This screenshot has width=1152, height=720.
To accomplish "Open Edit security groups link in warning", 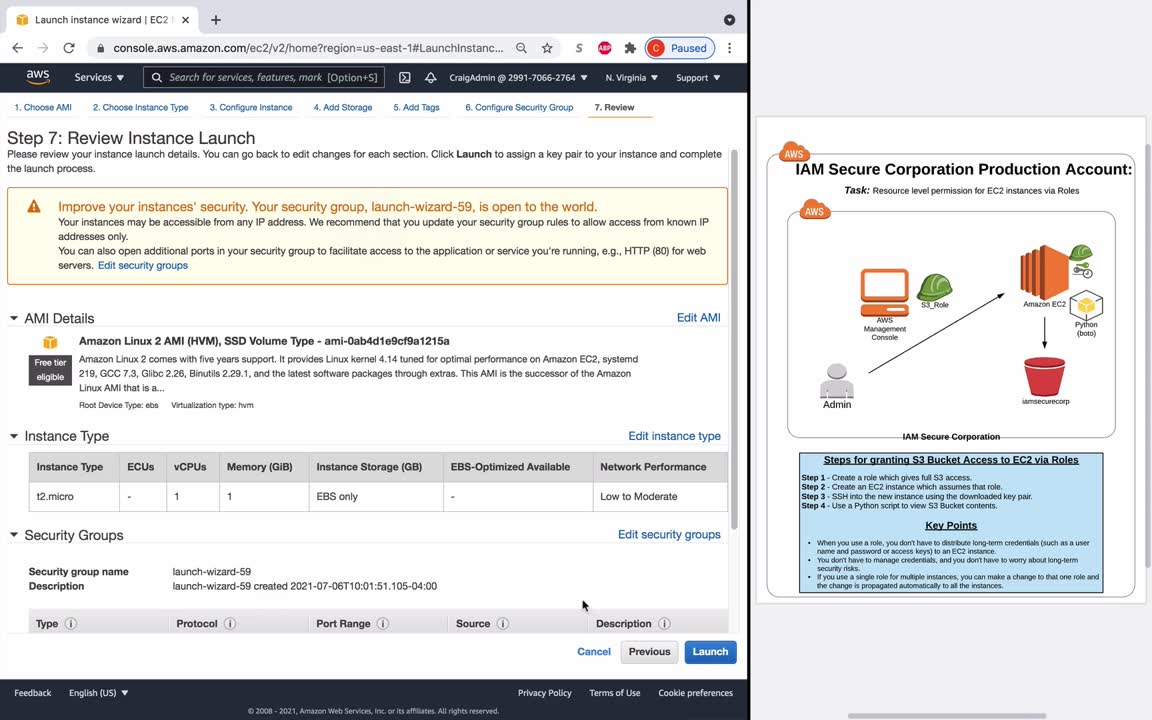I will point(143,265).
